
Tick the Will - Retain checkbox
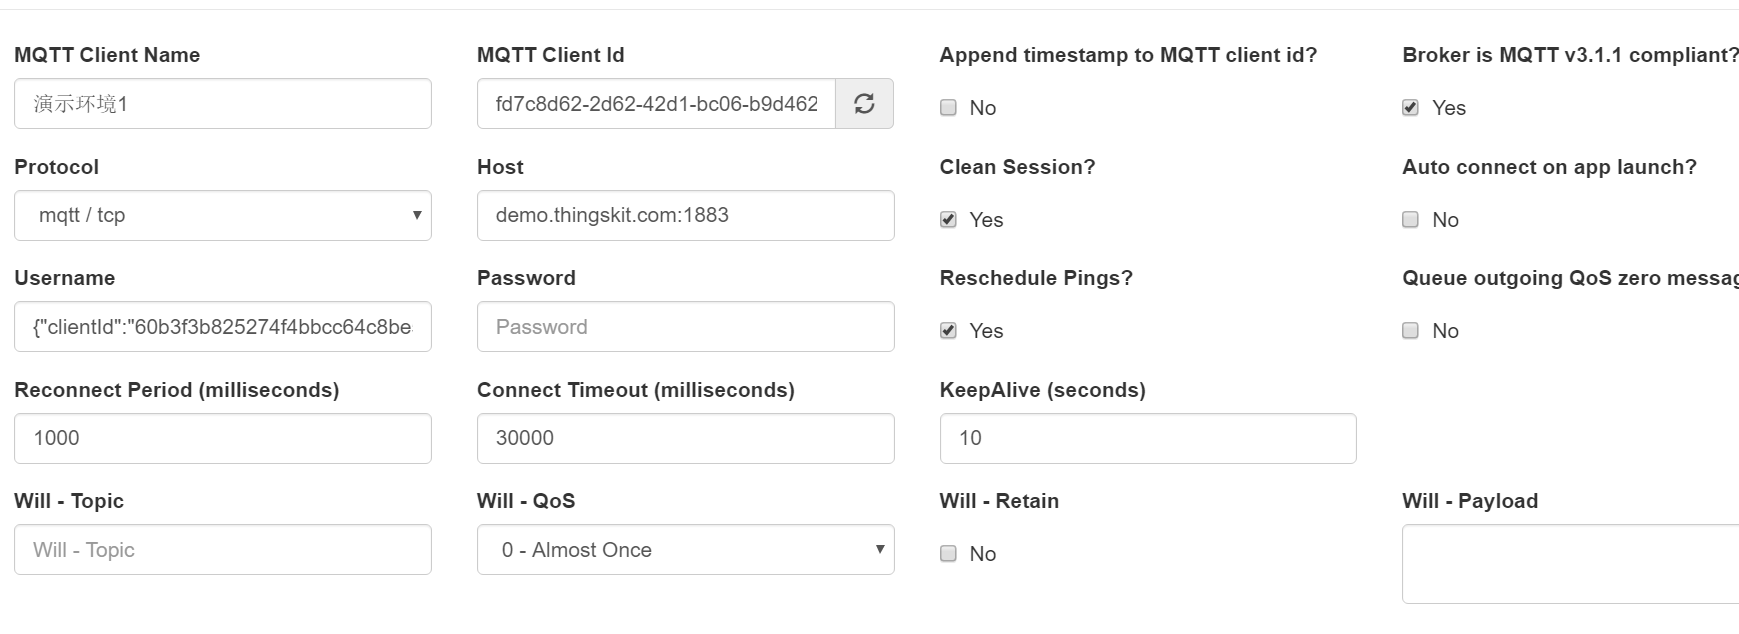[x=948, y=554]
